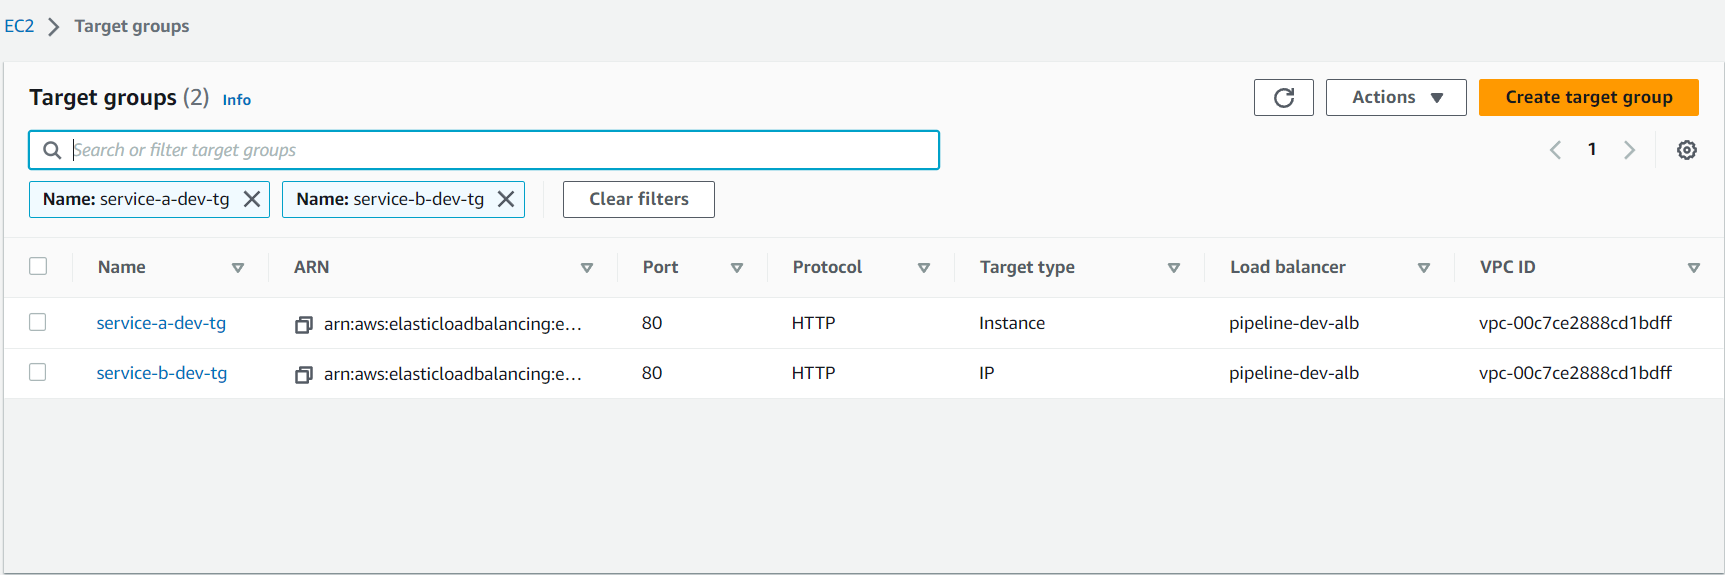Go to previous page arrow
The height and width of the screenshot is (575, 1725).
1555,150
